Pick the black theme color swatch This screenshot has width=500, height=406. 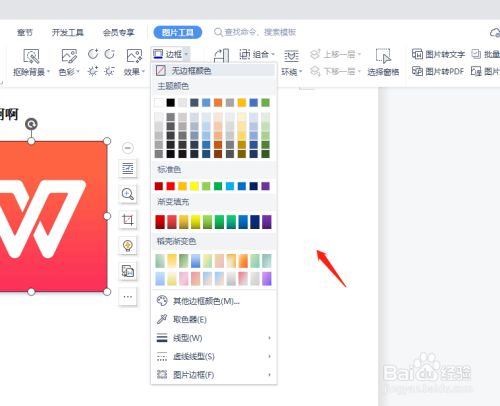(x=171, y=103)
